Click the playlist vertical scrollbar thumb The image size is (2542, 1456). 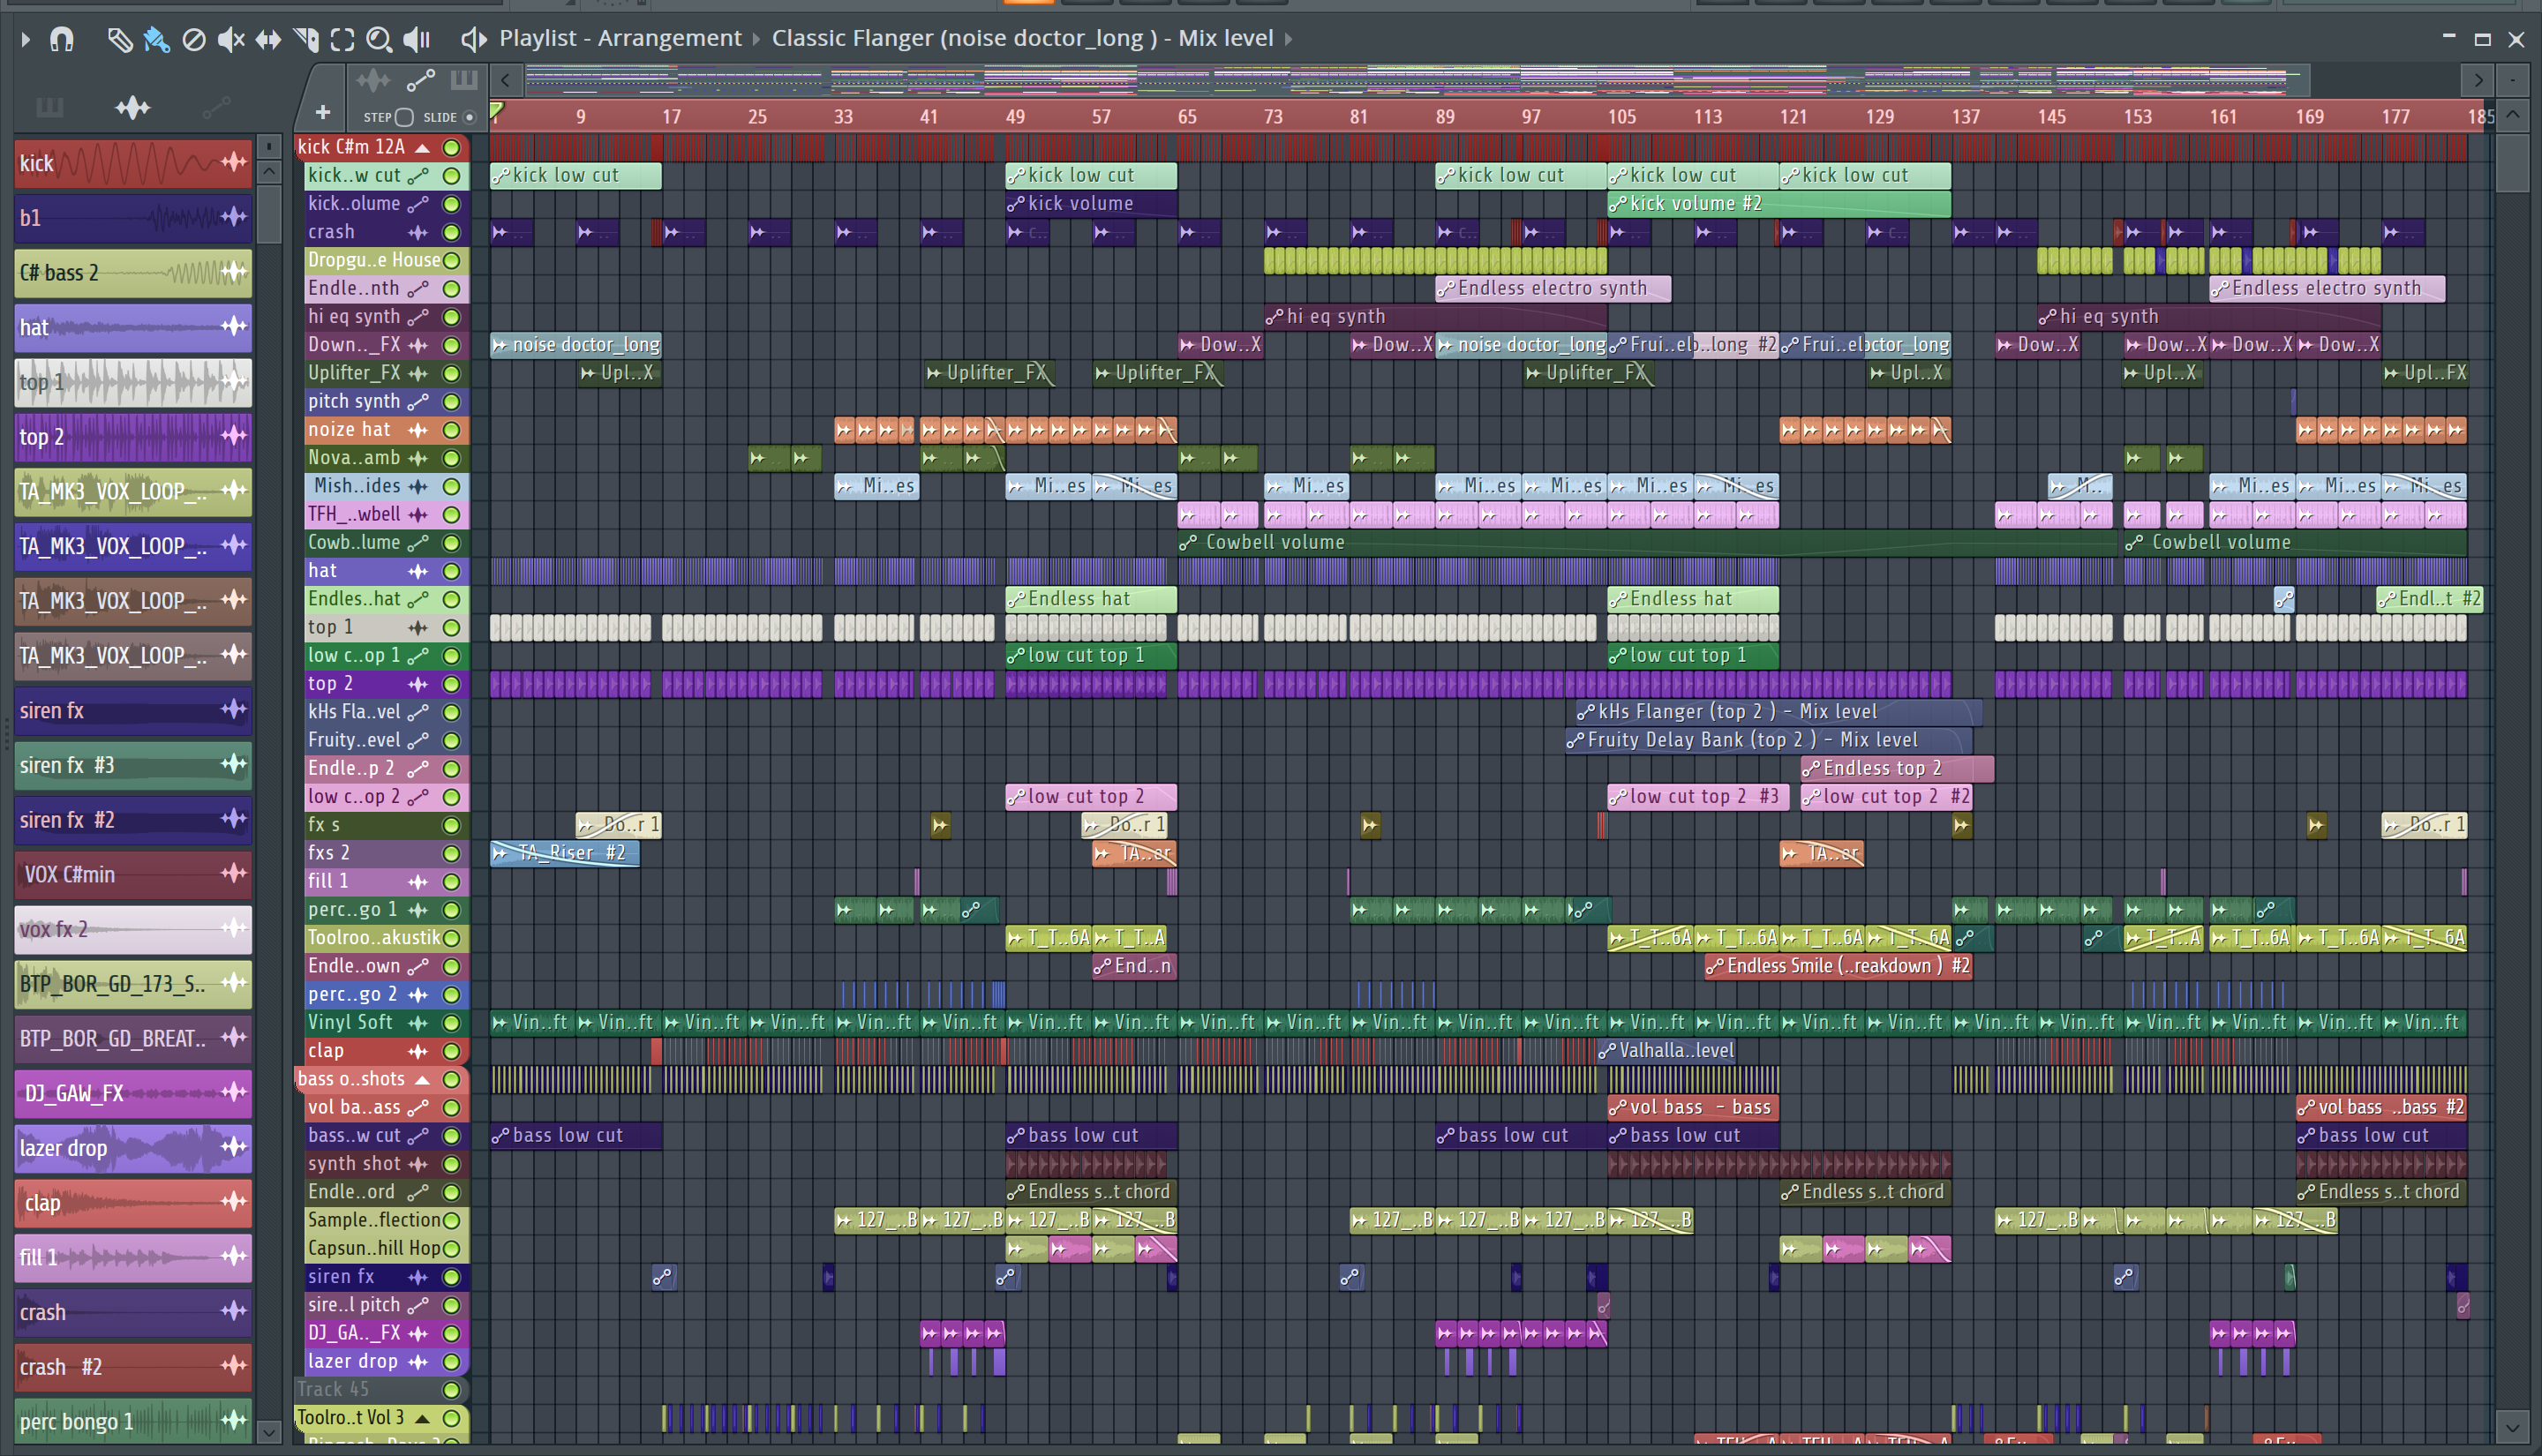pos(2512,162)
